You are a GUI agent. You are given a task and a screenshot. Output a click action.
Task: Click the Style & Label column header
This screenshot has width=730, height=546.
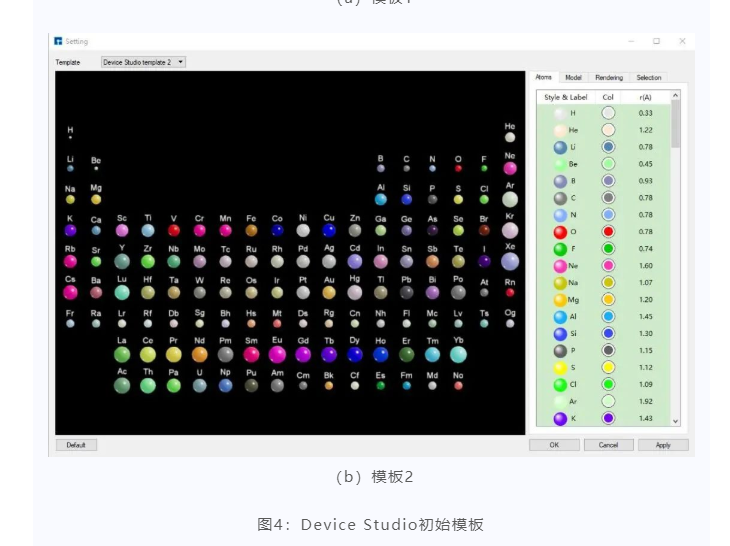coord(566,97)
